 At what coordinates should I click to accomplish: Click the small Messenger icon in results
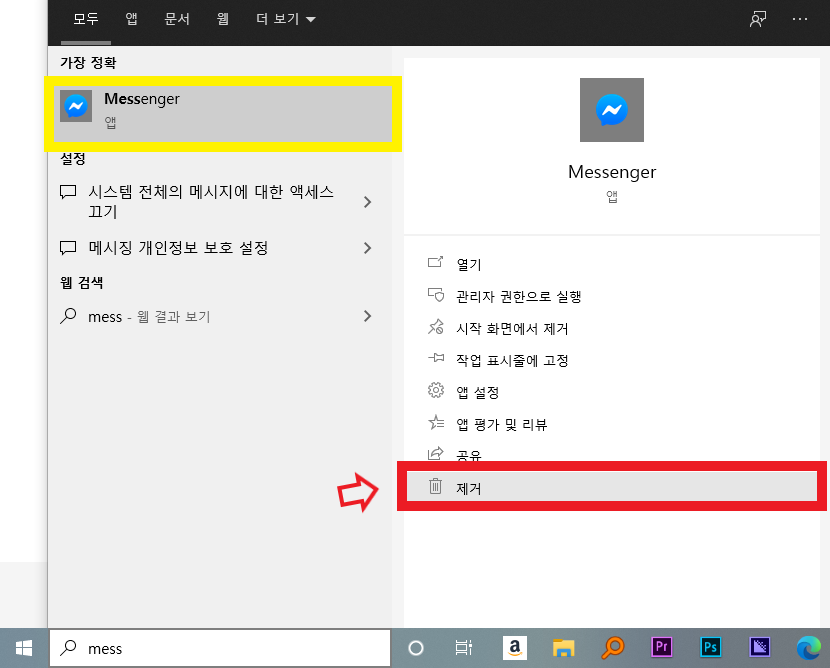point(76,106)
